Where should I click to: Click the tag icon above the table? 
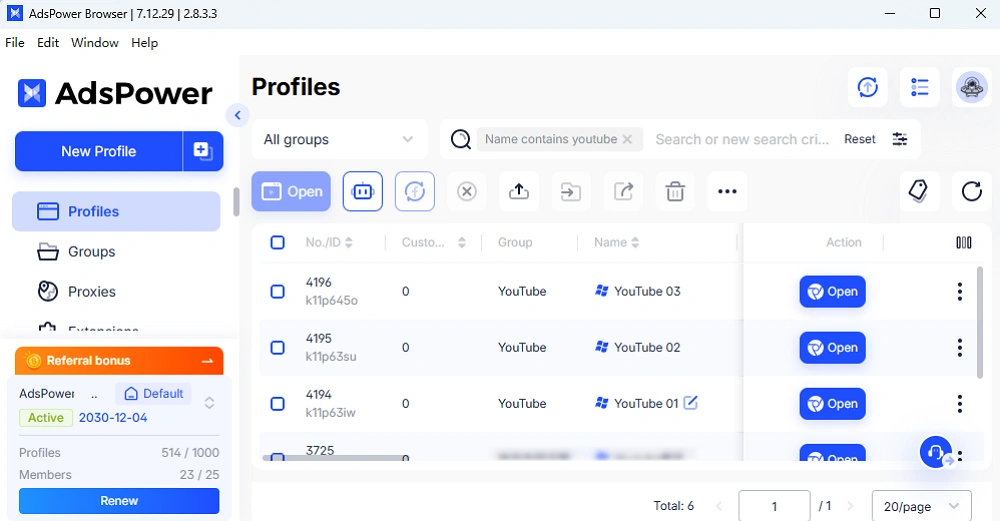[918, 191]
